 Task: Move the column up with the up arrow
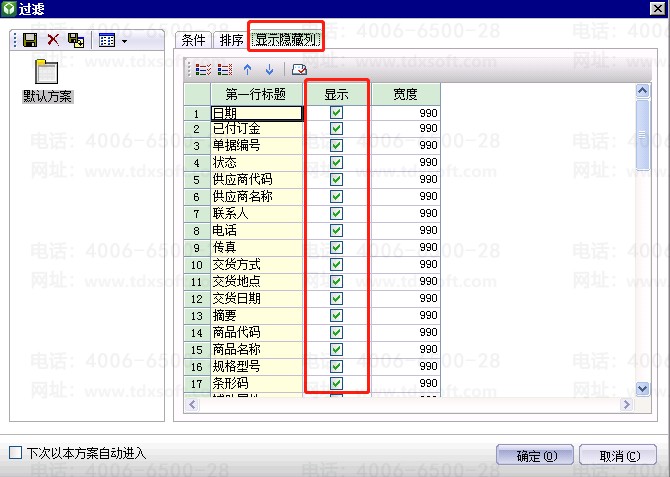[x=247, y=69]
